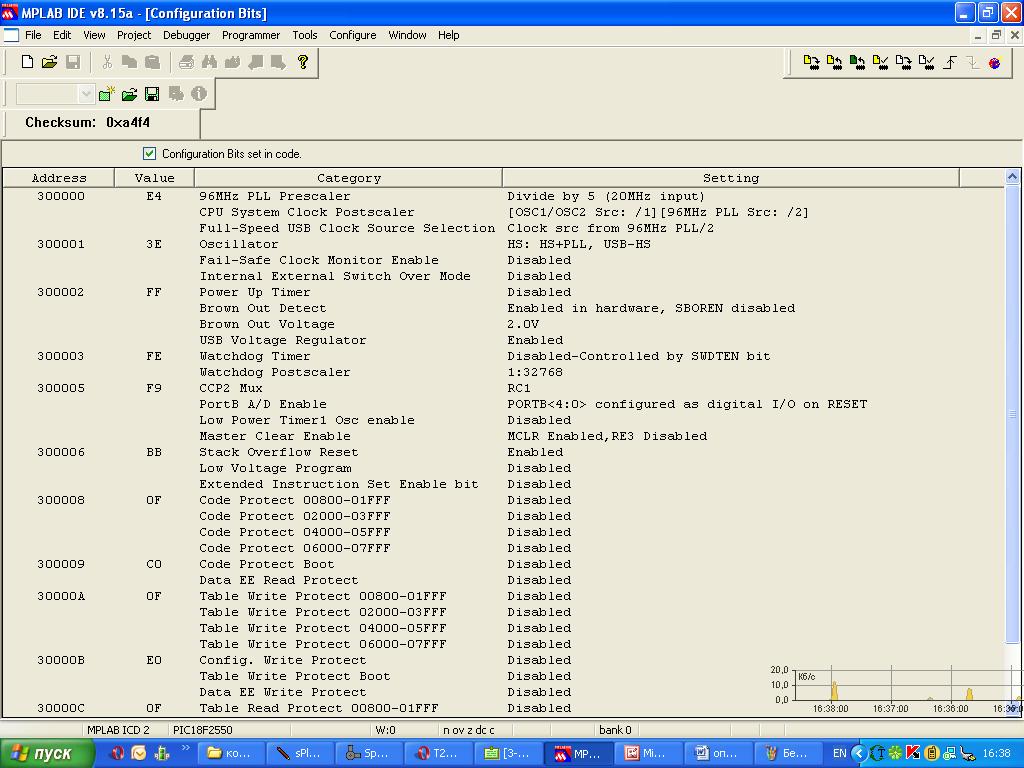The height and width of the screenshot is (768, 1024).
Task: Click the Save Workspace green floppy icon
Action: (x=152, y=94)
